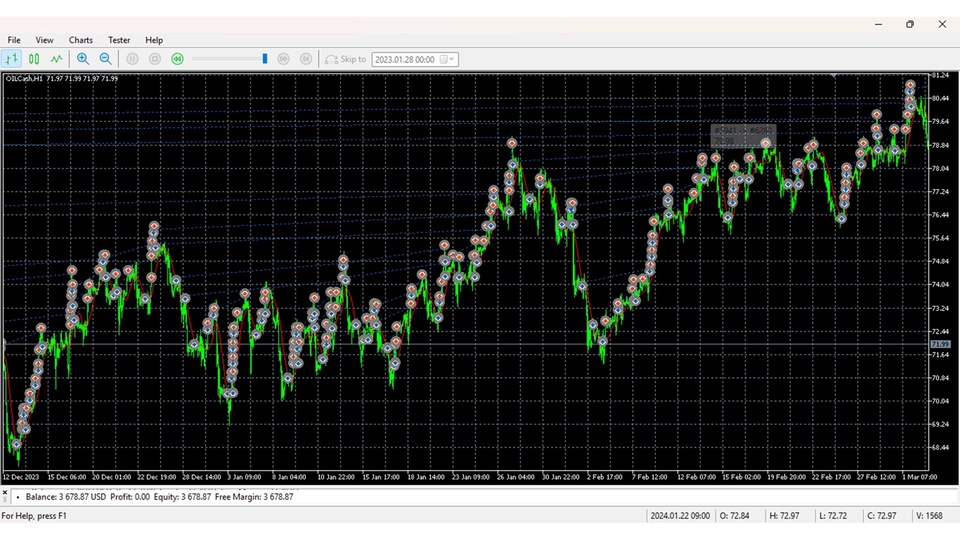Switch to line chart icon
This screenshot has width=960, height=540.
57,59
